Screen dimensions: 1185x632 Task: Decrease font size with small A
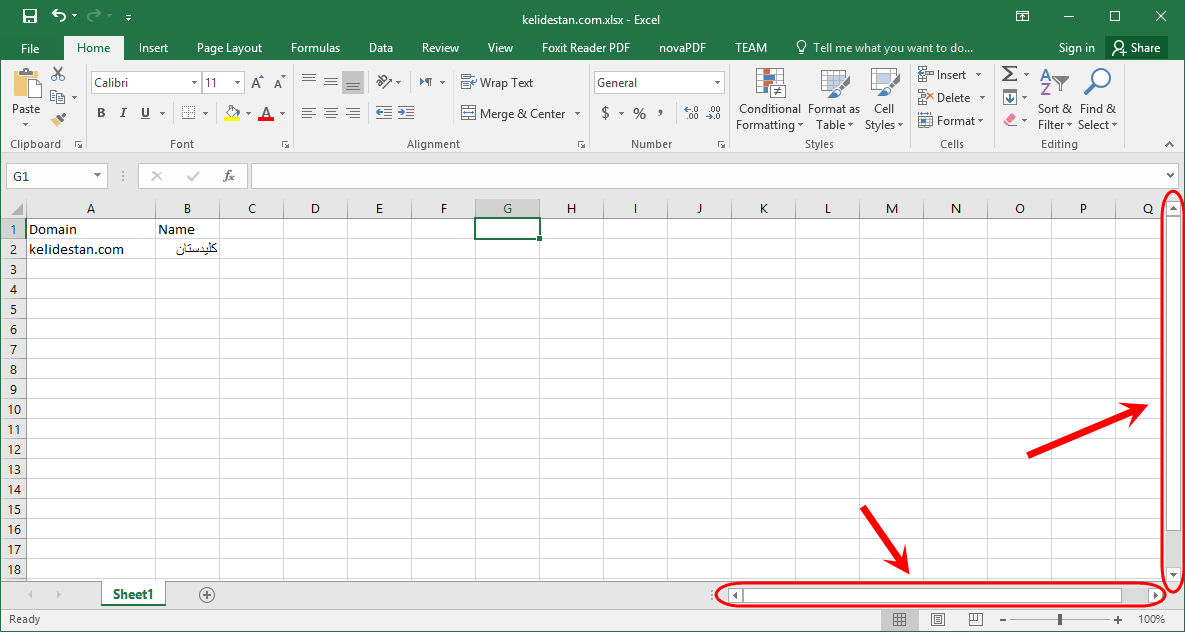click(279, 82)
